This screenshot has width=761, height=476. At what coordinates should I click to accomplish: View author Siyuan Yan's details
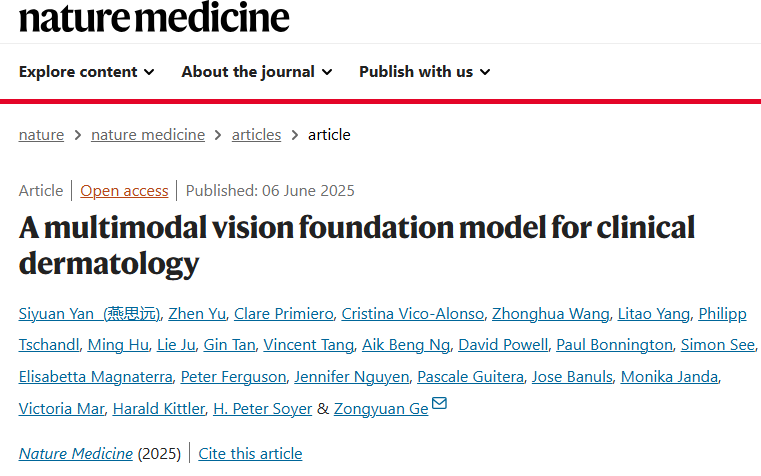(89, 314)
